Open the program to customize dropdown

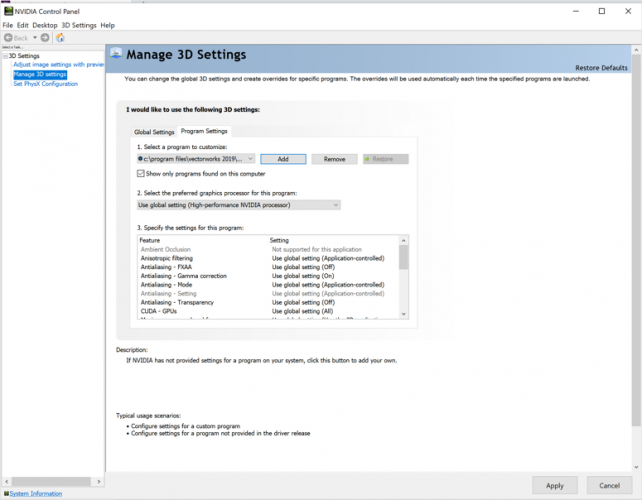[250, 159]
